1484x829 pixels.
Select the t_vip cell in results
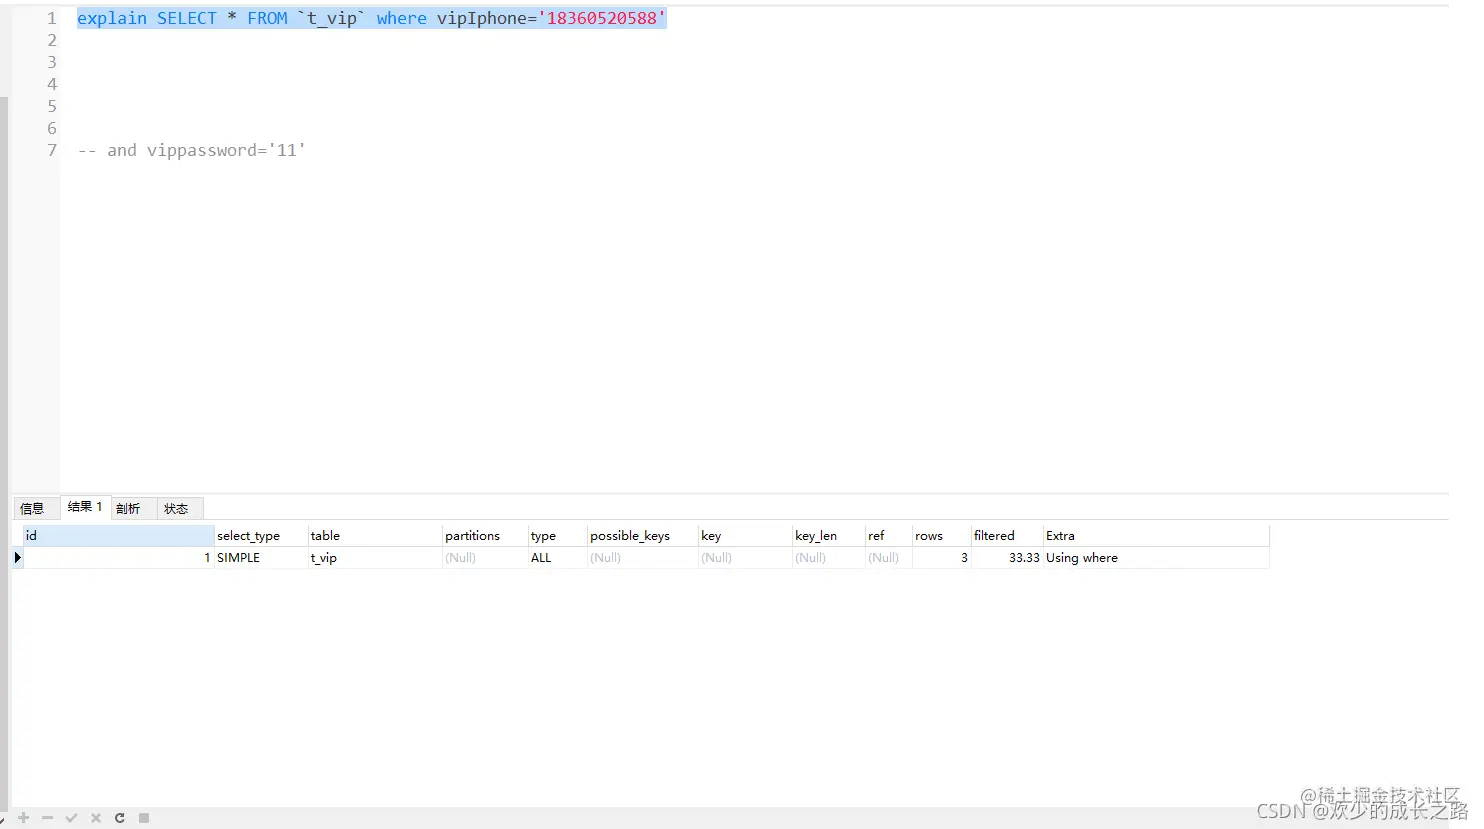click(x=375, y=558)
